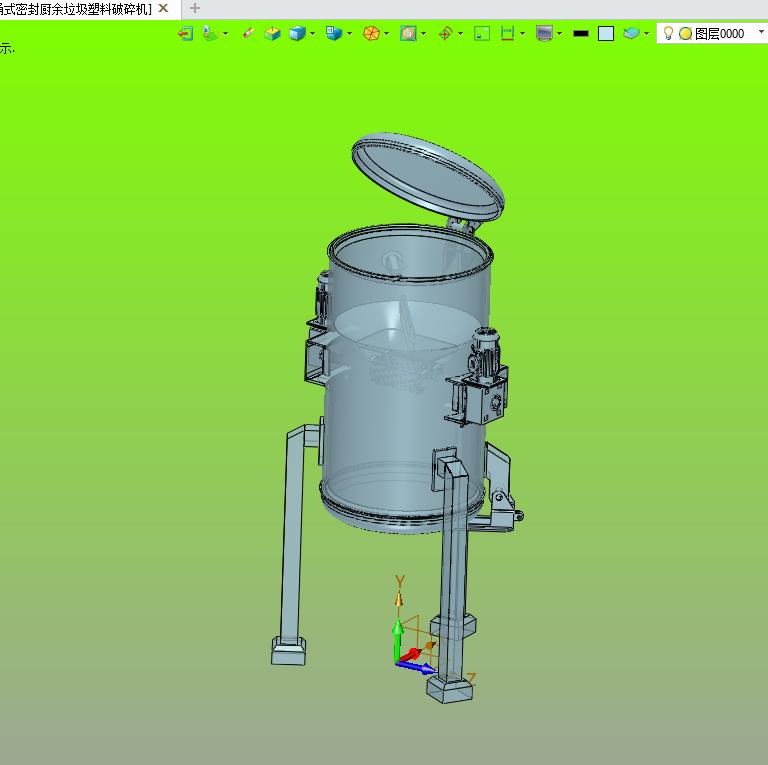The image size is (768, 765).
Task: Toggle the layer lightbulb visibility icon
Action: click(669, 33)
